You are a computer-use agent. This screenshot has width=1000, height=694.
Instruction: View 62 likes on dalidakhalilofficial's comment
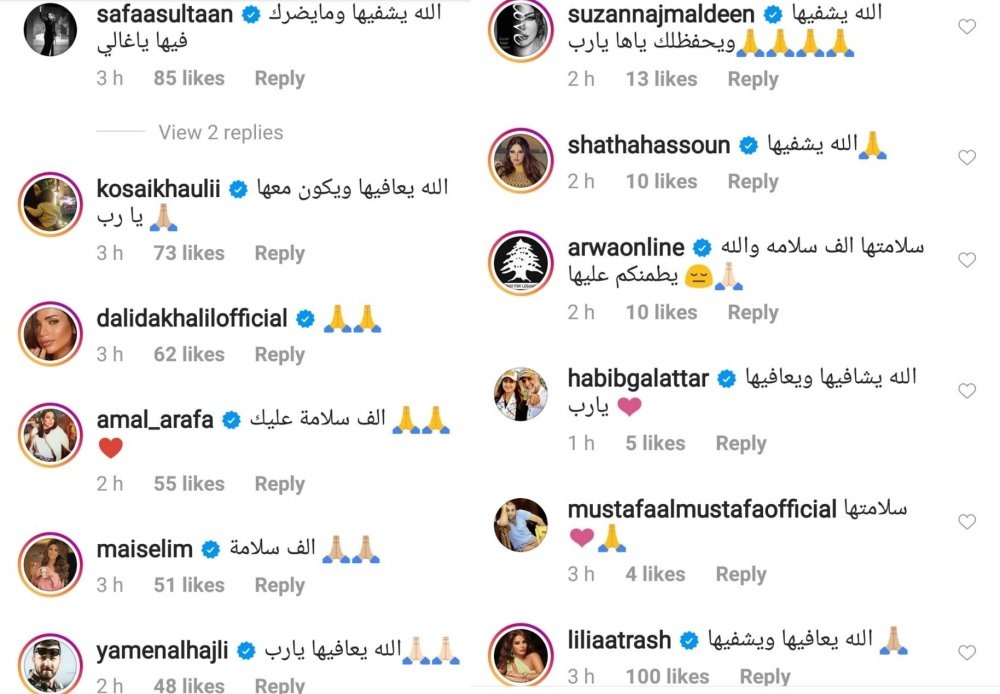189,355
